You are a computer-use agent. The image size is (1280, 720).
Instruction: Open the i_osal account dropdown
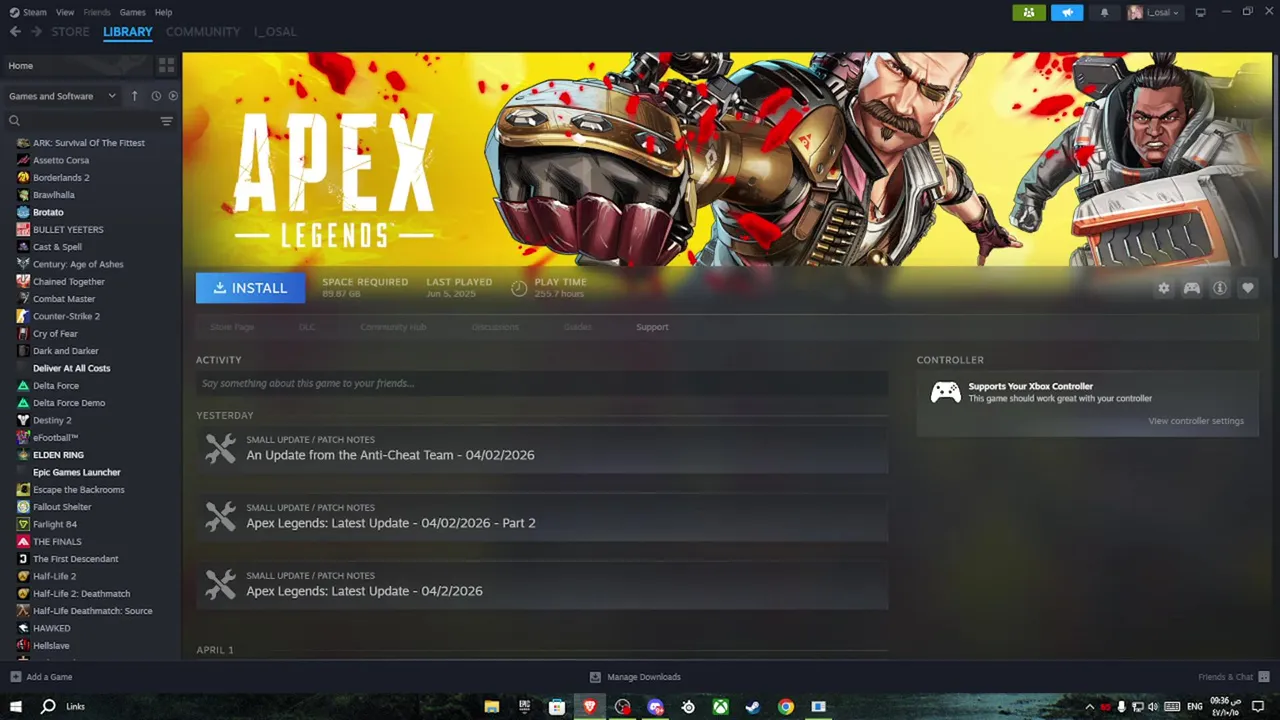(x=1154, y=12)
